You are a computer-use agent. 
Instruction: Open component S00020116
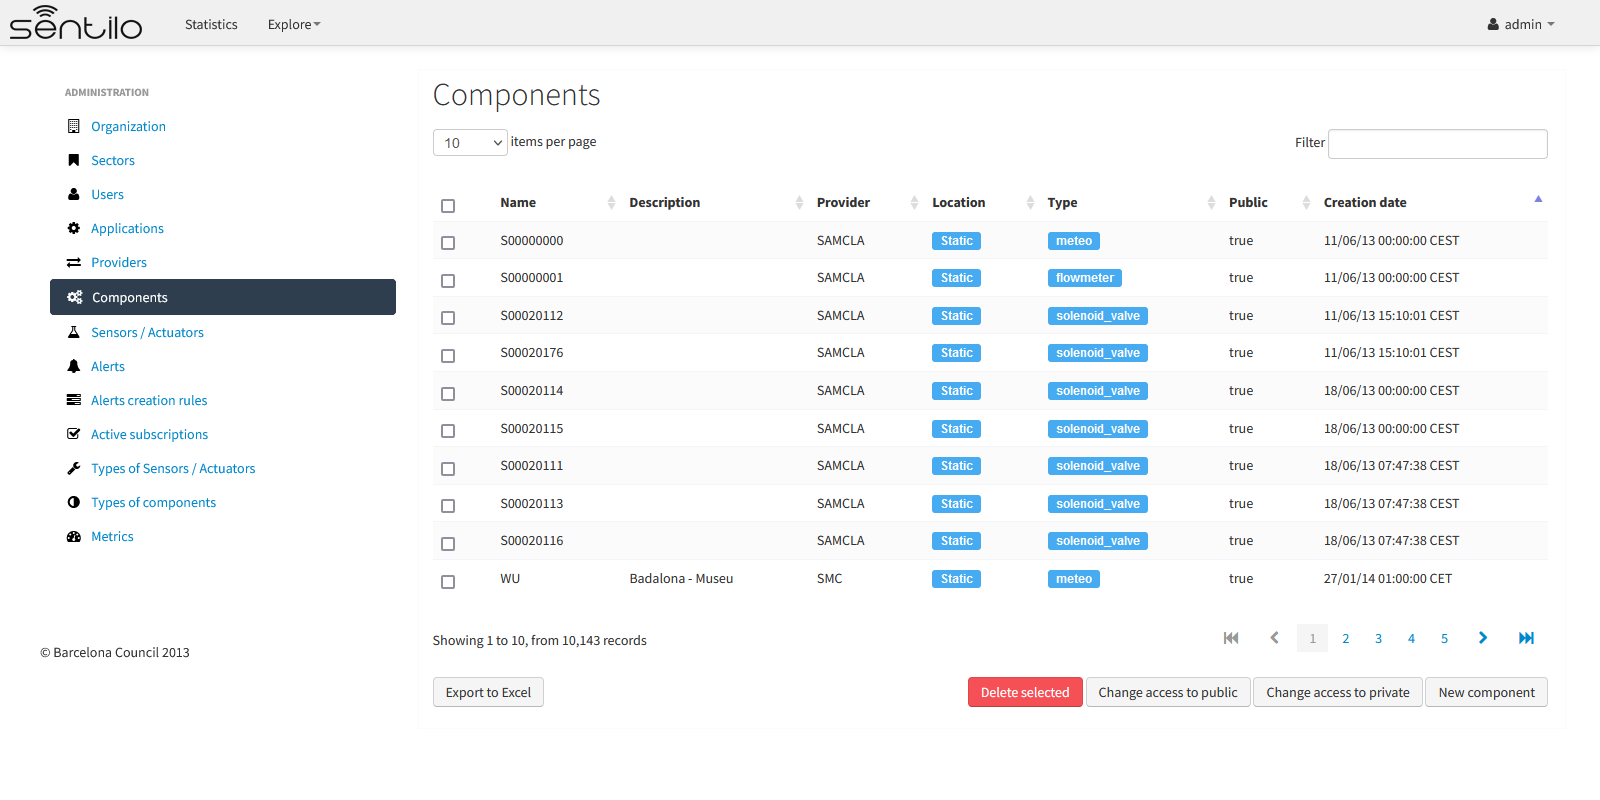coord(532,541)
